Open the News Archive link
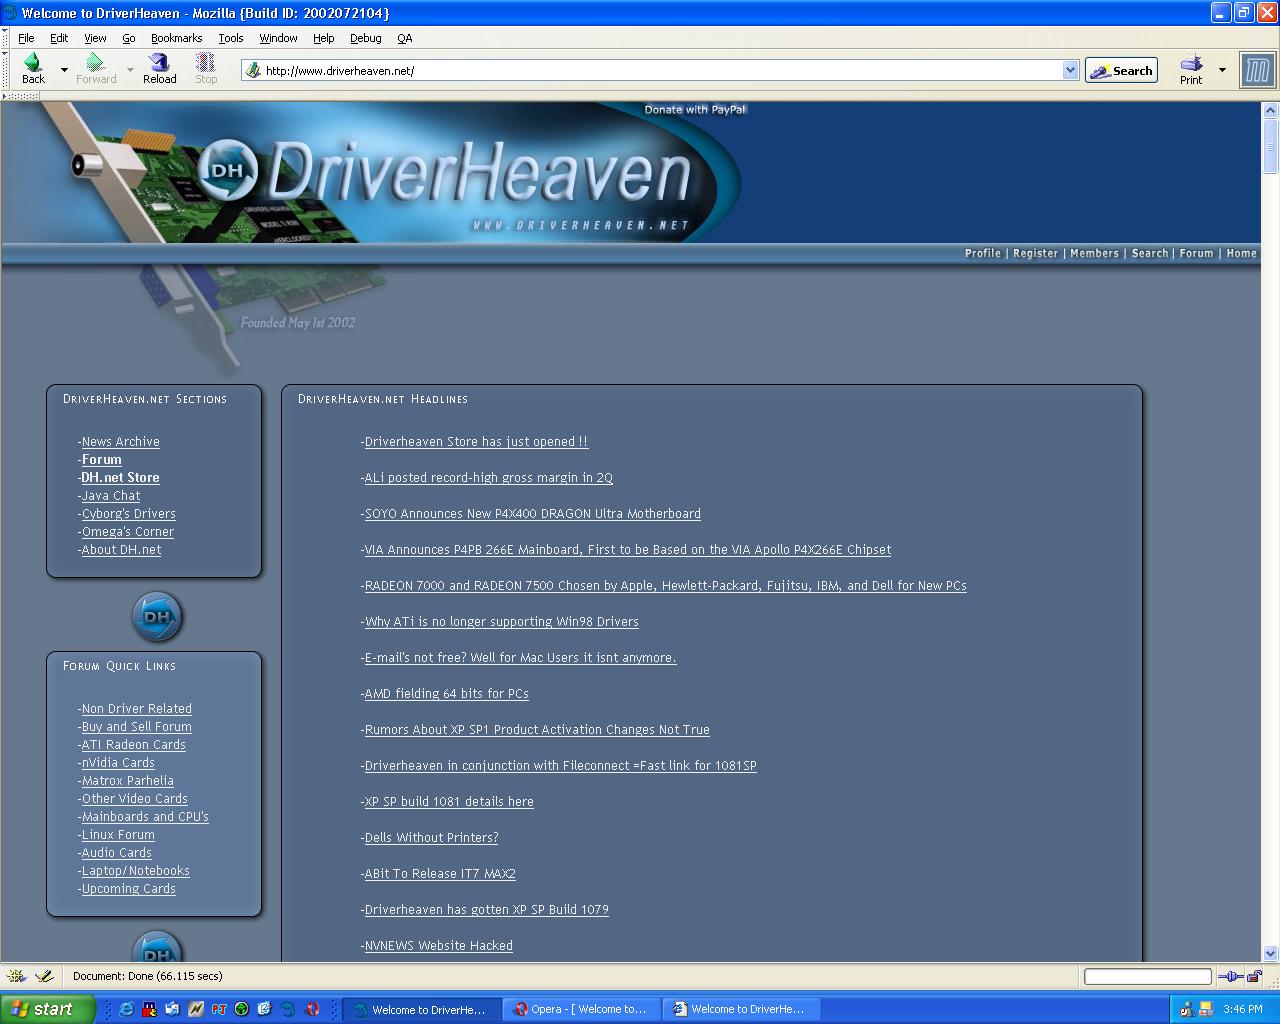This screenshot has height=1024, width=1280. [120, 442]
